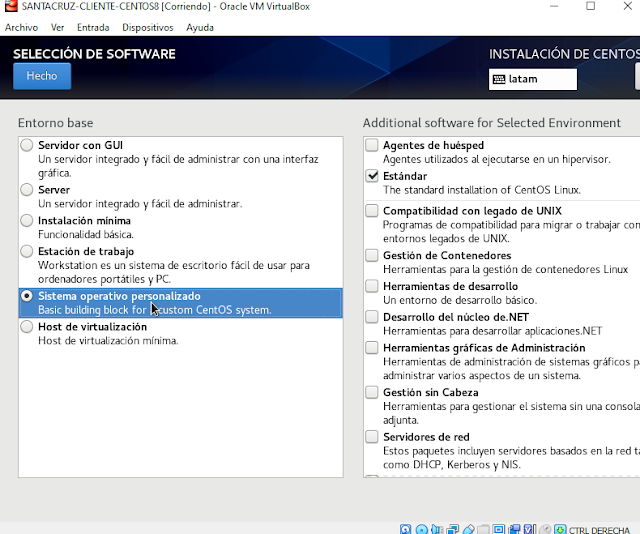Click 'Basic building block for a custom CentOS system' text
The height and width of the screenshot is (534, 640).
(155, 310)
